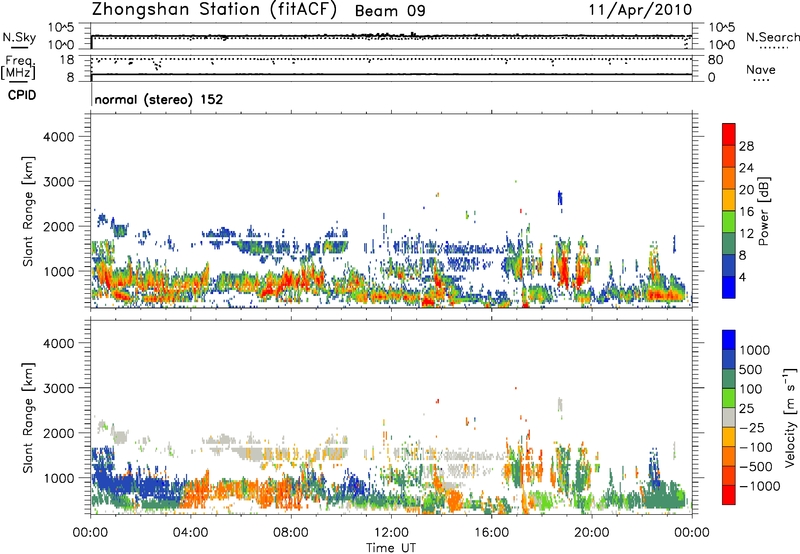The height and width of the screenshot is (554, 800).
Task: Click the '12:00' time axis label
Action: [x=391, y=533]
